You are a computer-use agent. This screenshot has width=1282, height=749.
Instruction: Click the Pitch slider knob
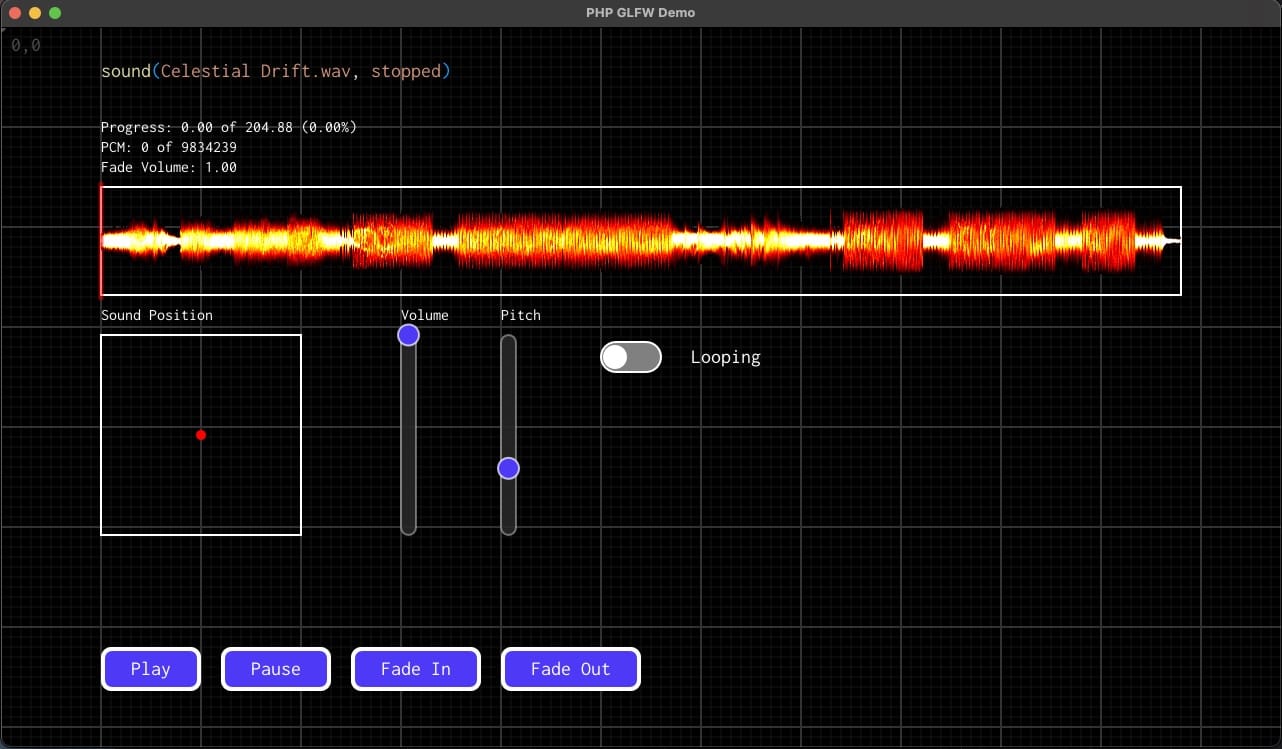click(x=508, y=468)
